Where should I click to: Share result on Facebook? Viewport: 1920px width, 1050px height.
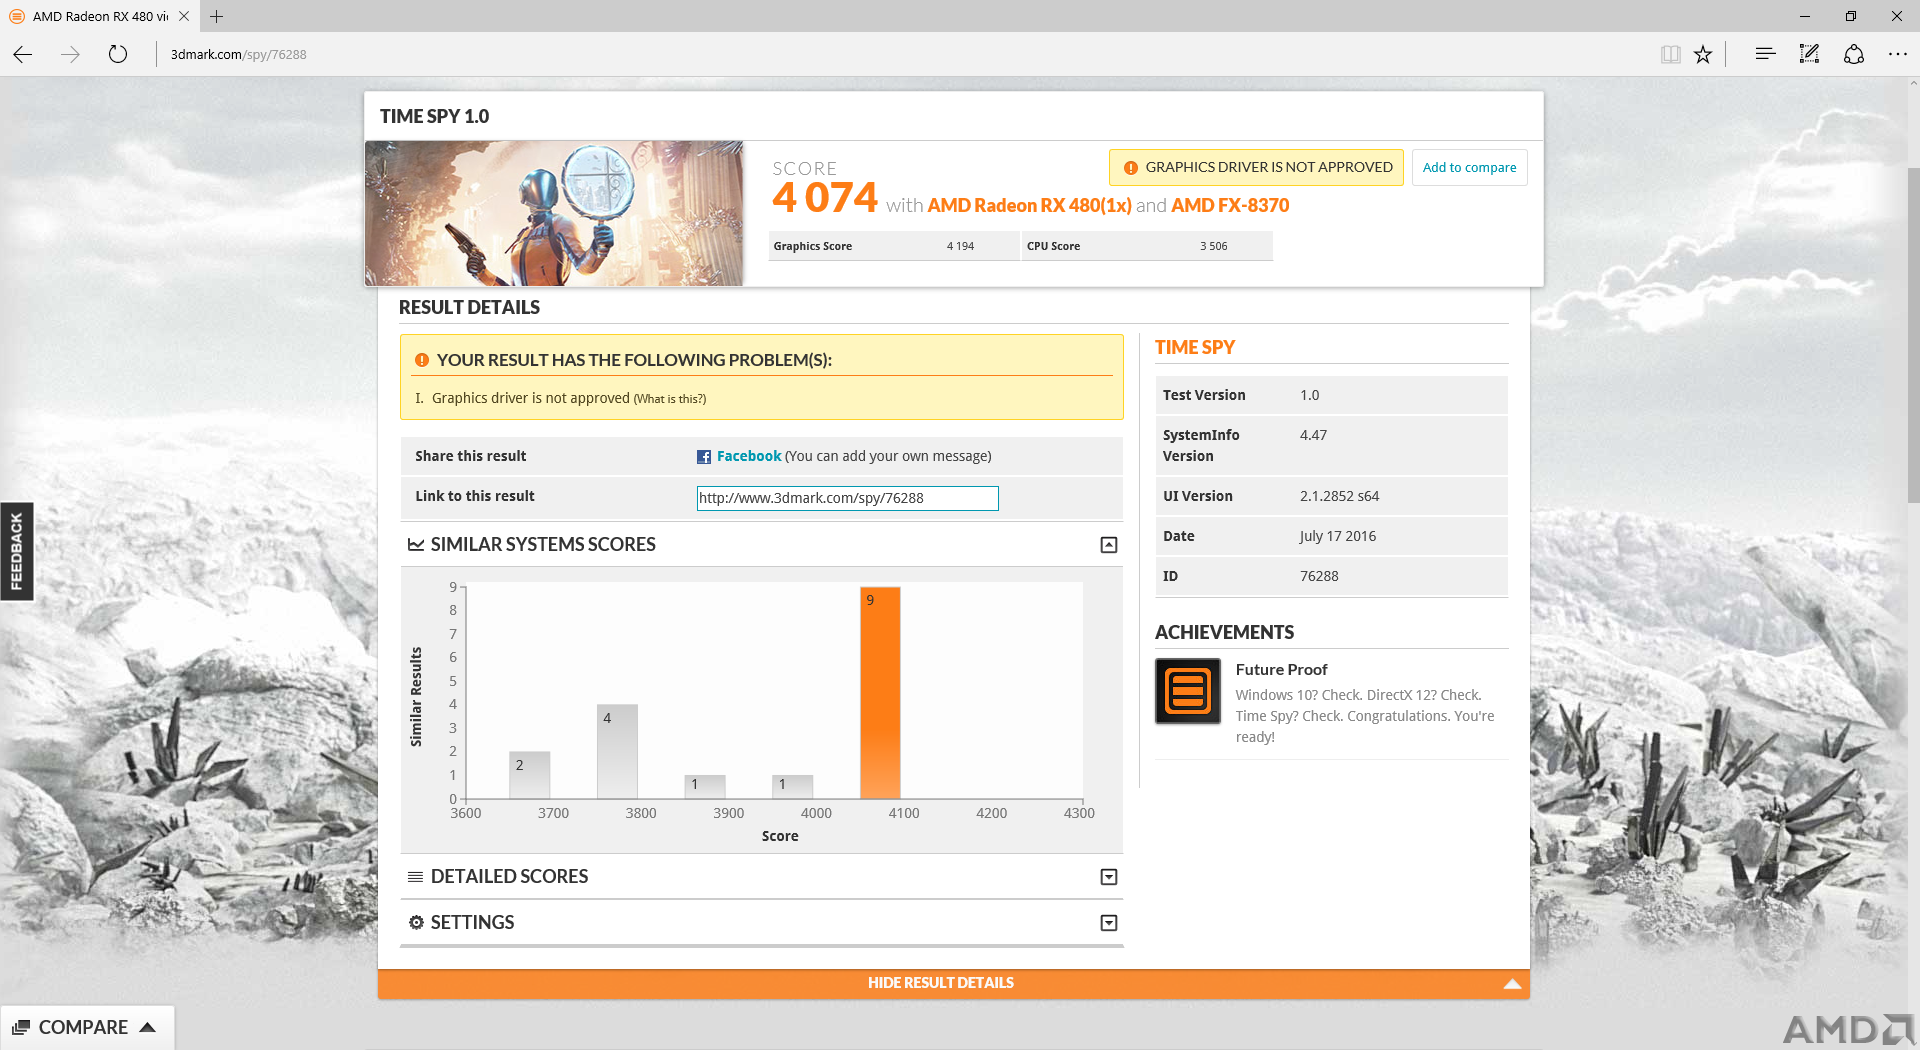[748, 456]
